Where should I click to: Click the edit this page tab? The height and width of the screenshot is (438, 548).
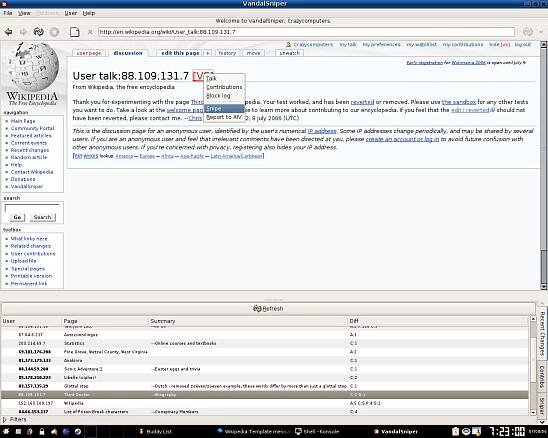click(180, 53)
